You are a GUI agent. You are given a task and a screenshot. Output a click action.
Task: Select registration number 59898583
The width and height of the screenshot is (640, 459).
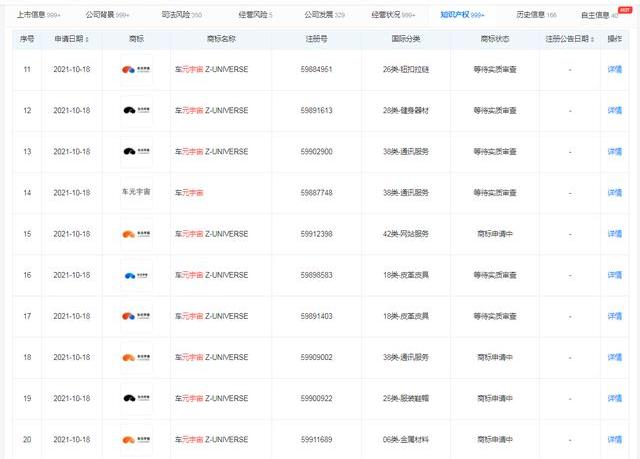point(316,275)
